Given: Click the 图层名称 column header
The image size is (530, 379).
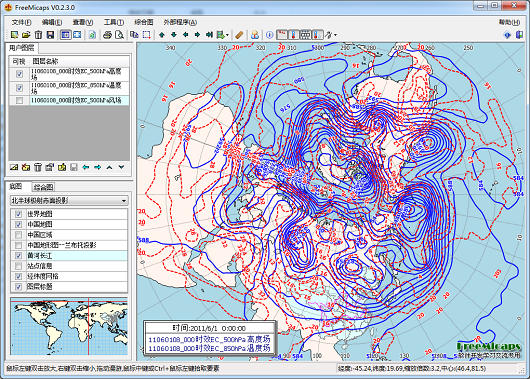Looking at the screenshot, I should (x=80, y=61).
